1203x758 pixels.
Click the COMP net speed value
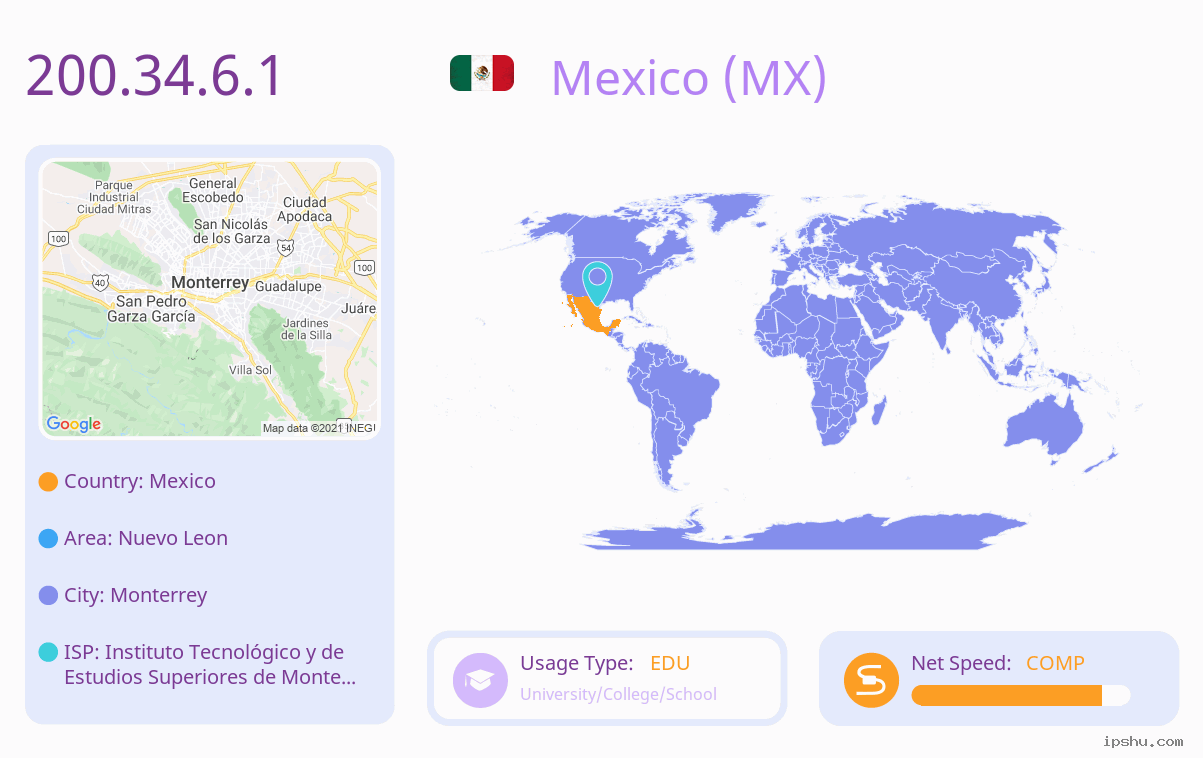(1055, 663)
